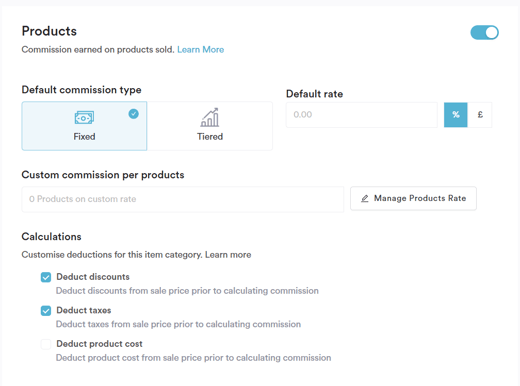Click the Custom commission per products heading
Viewport: 520px width, 386px height.
(x=103, y=175)
